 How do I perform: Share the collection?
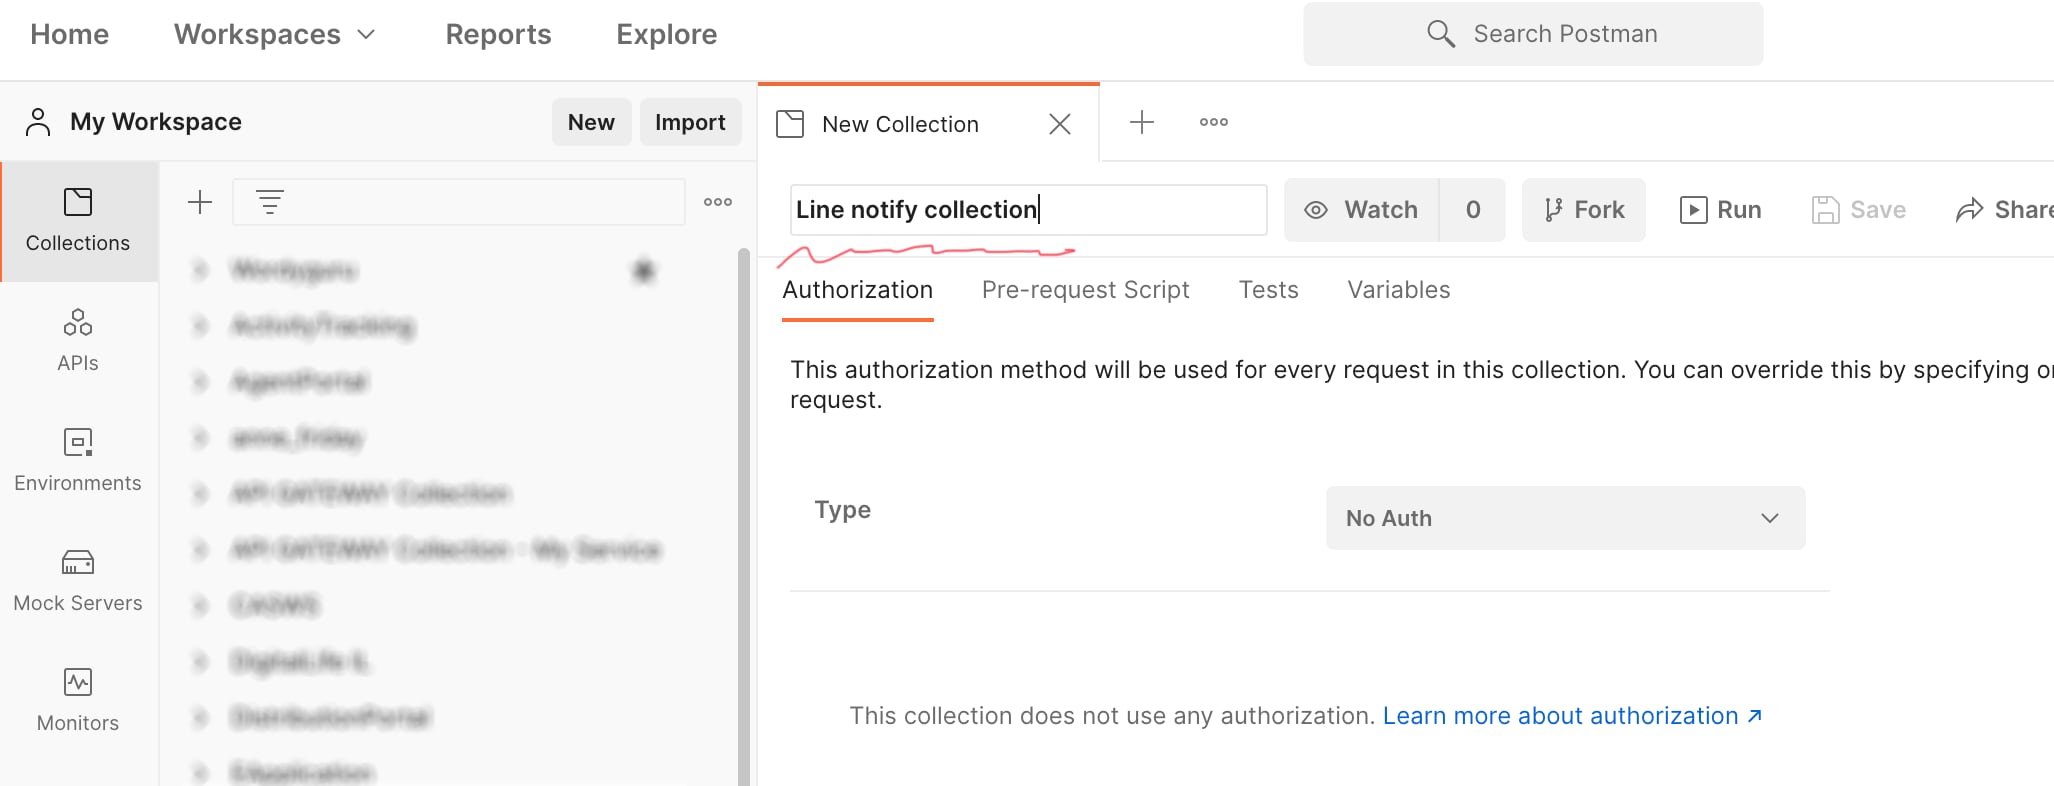pyautogui.click(x=2004, y=210)
